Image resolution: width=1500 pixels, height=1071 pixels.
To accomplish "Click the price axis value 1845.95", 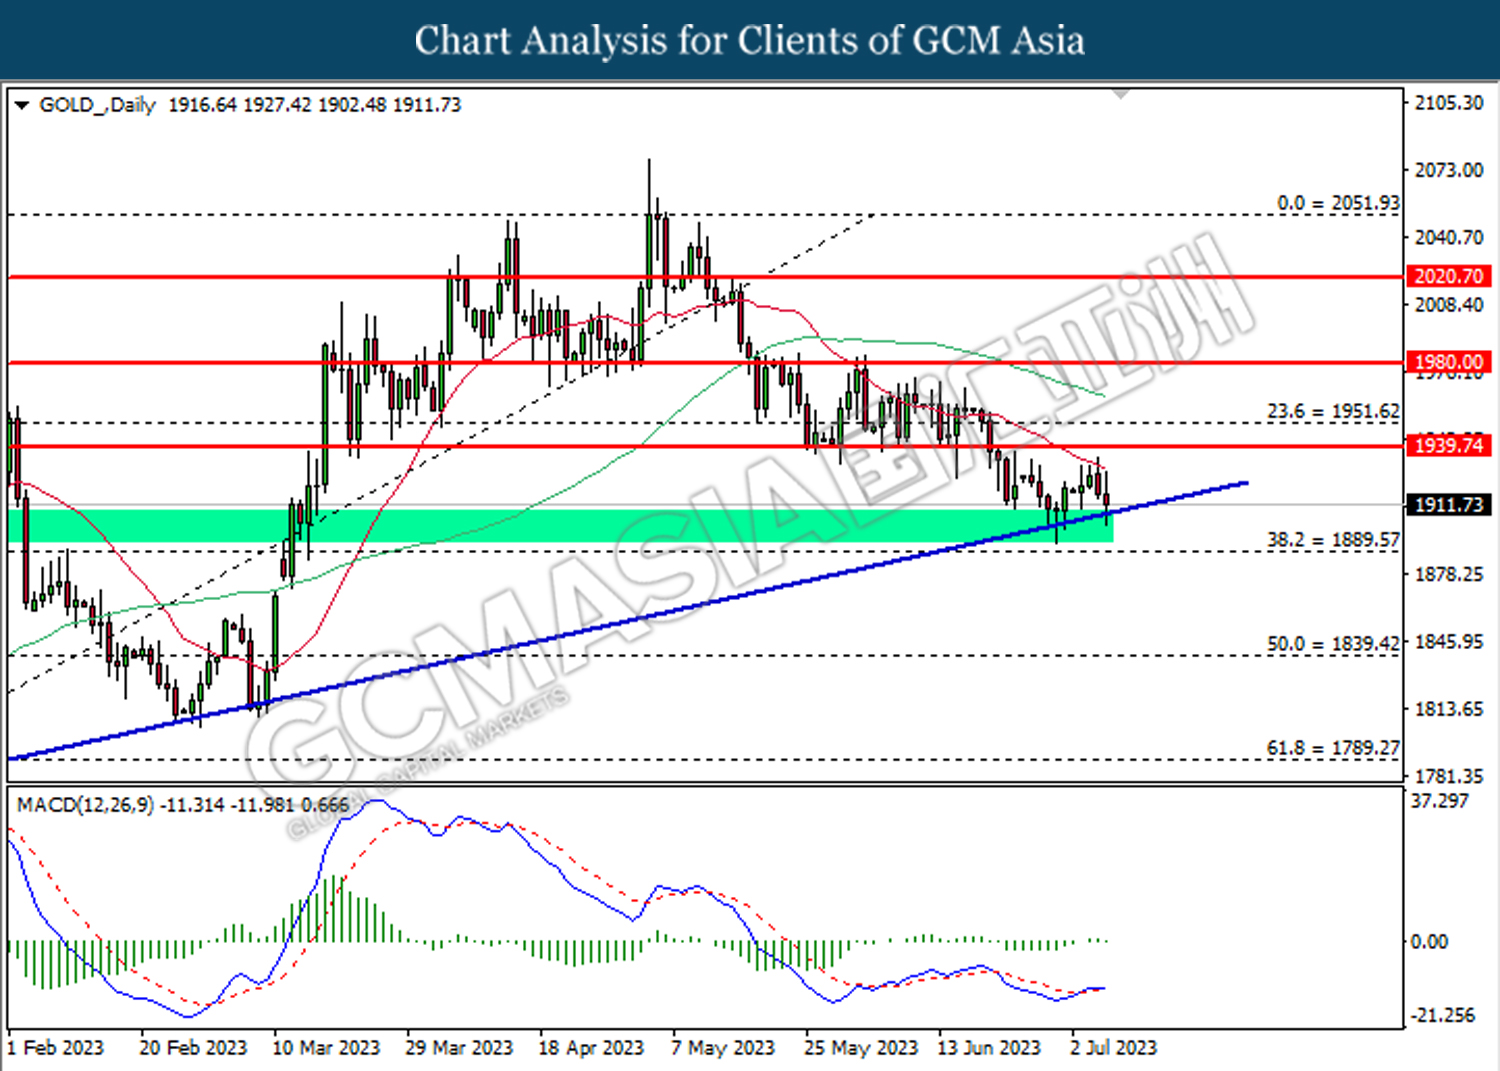I will [1448, 641].
